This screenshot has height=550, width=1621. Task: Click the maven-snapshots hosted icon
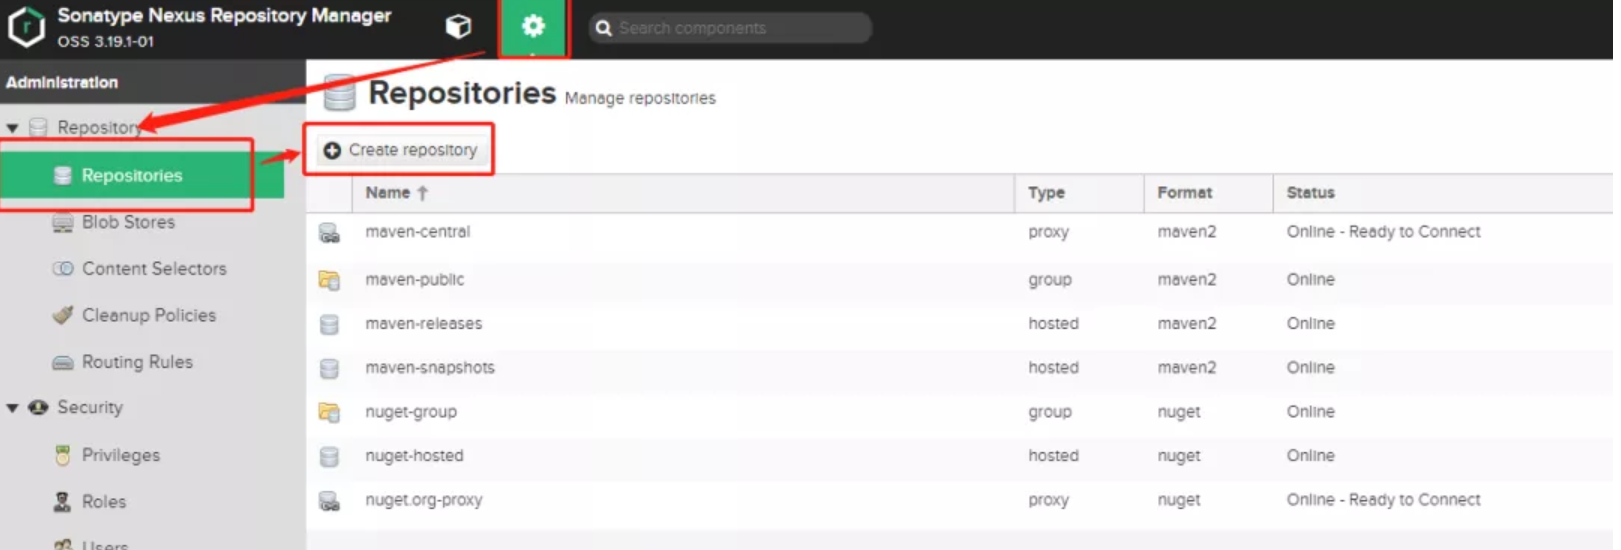click(x=329, y=369)
